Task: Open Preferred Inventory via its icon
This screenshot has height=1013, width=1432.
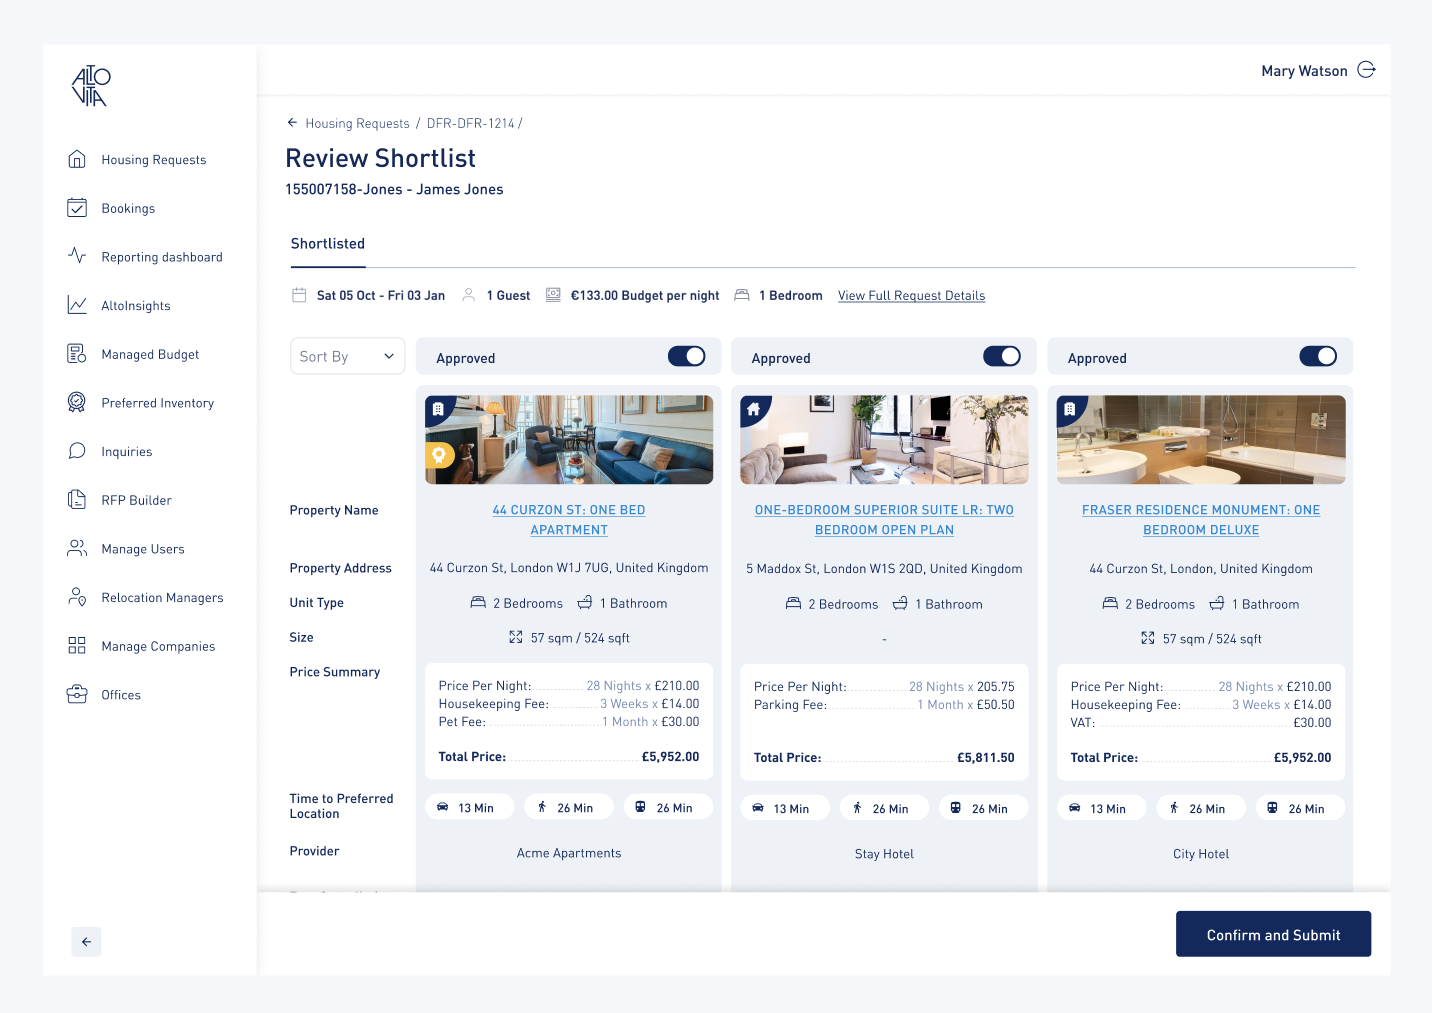Action: tap(77, 402)
